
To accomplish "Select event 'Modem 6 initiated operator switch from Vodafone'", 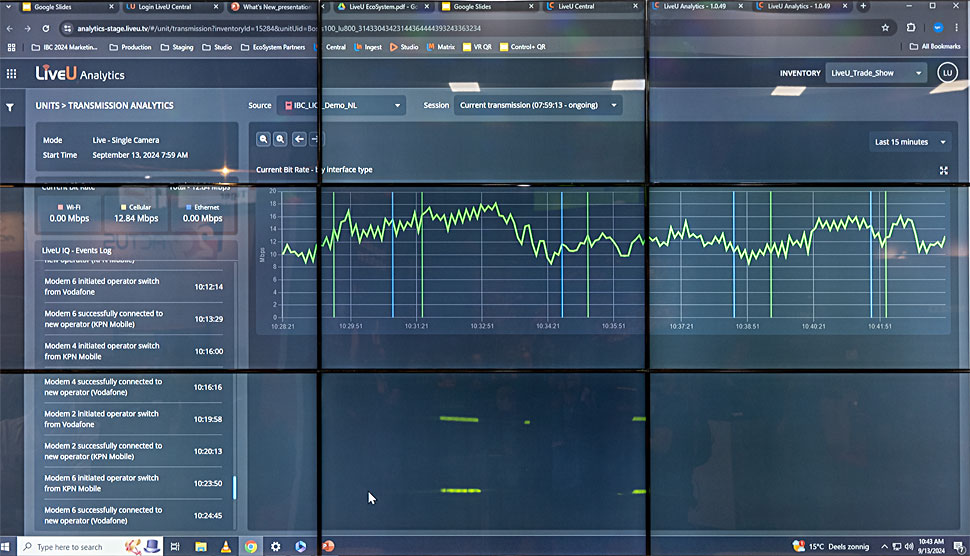I will 134,286.
